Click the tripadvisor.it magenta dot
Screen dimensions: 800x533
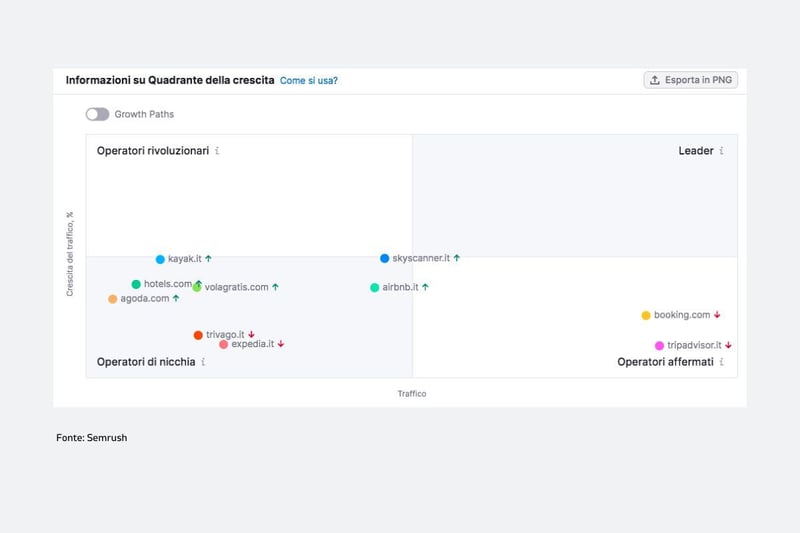pos(659,346)
